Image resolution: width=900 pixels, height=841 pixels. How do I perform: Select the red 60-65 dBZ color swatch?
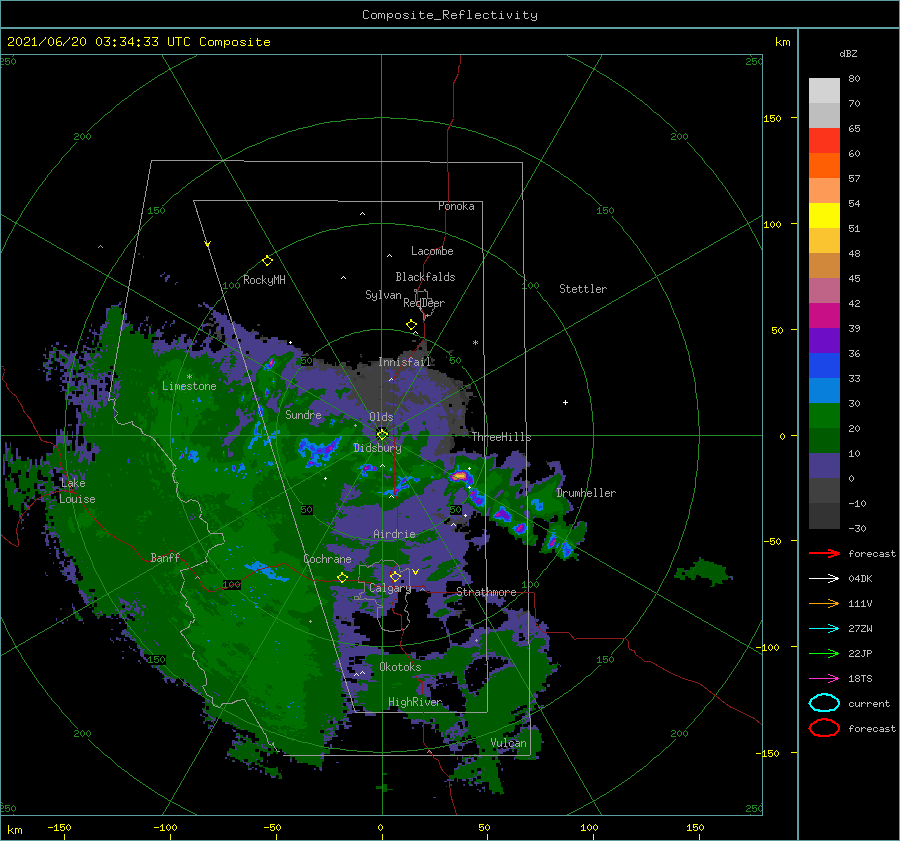coord(824,141)
